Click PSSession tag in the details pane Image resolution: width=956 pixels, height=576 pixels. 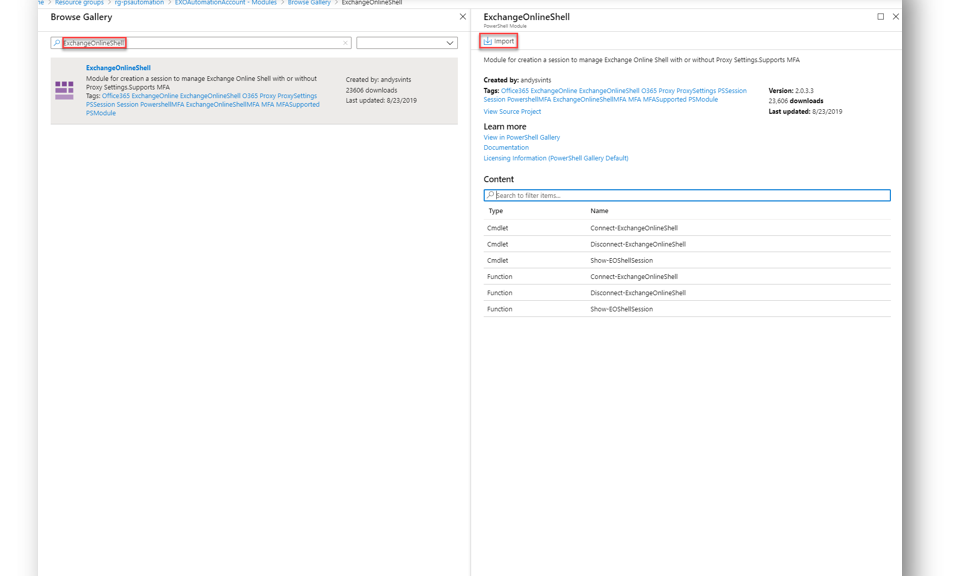tap(732, 90)
